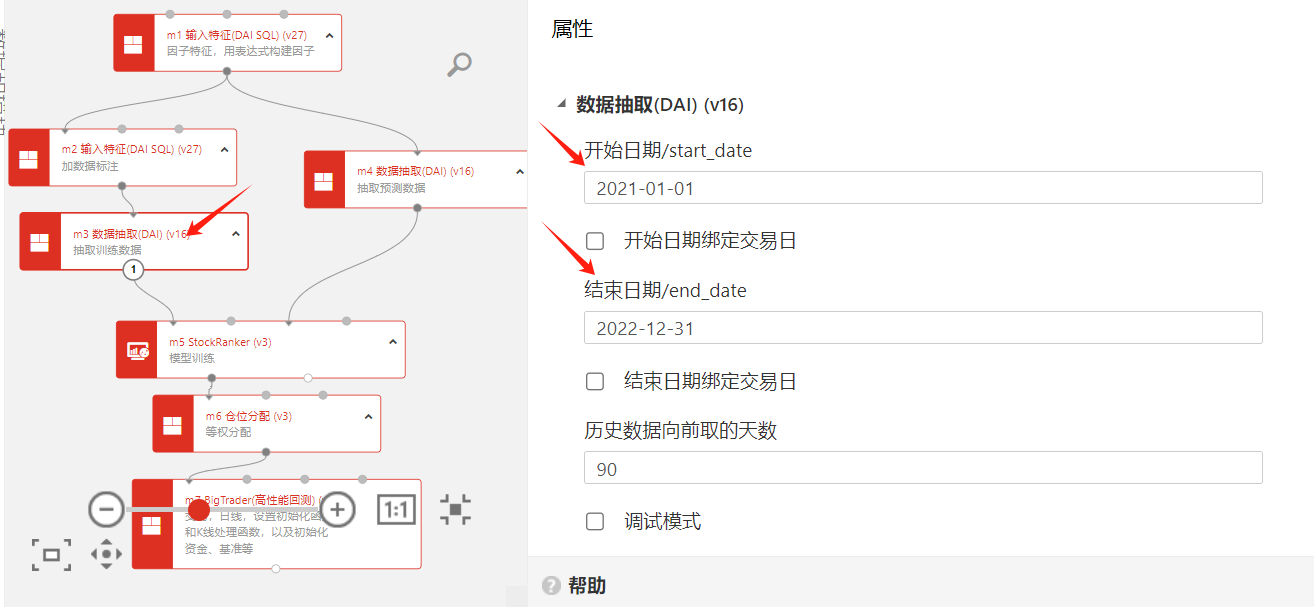Click the zoom in plus button
Image resolution: width=1314 pixels, height=607 pixels.
(x=337, y=509)
